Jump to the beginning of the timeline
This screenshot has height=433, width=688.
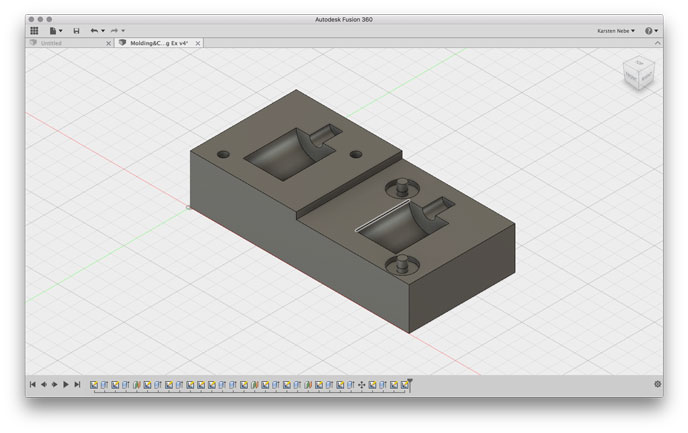pos(33,384)
